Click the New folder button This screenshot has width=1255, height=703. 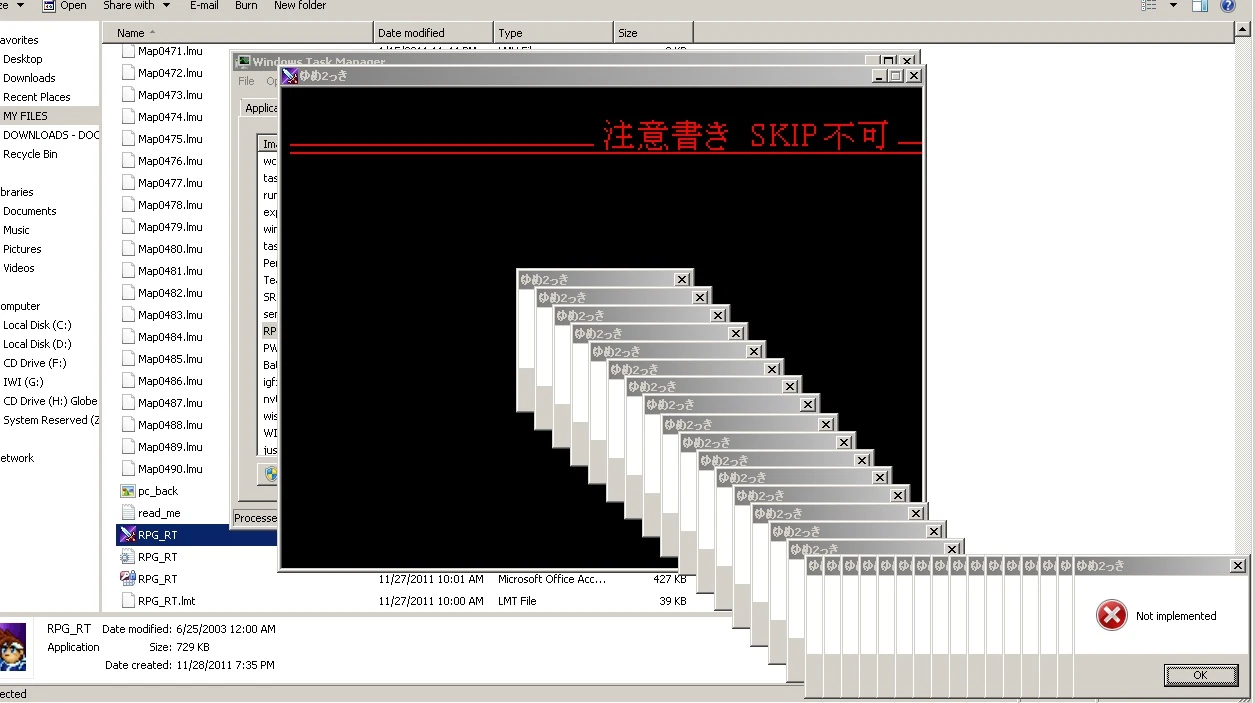(x=300, y=5)
